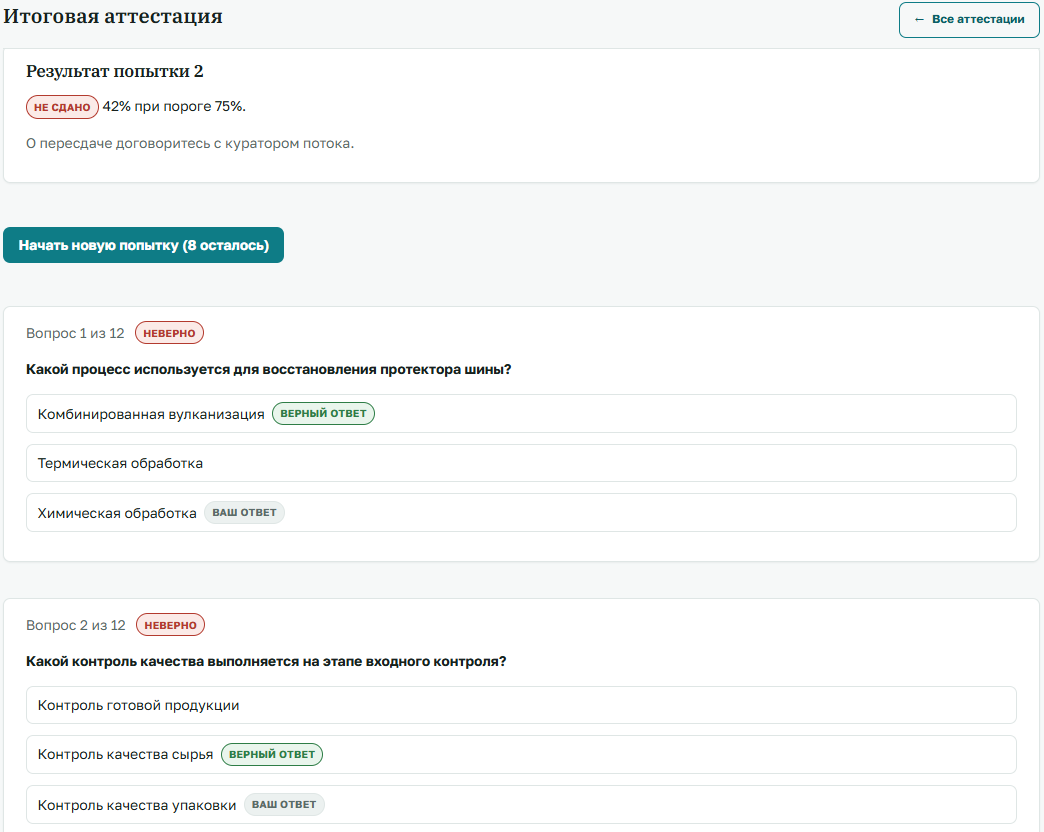Click answer Контроль готовой продукции
Image resolution: width=1044 pixels, height=832 pixels.
tap(521, 705)
